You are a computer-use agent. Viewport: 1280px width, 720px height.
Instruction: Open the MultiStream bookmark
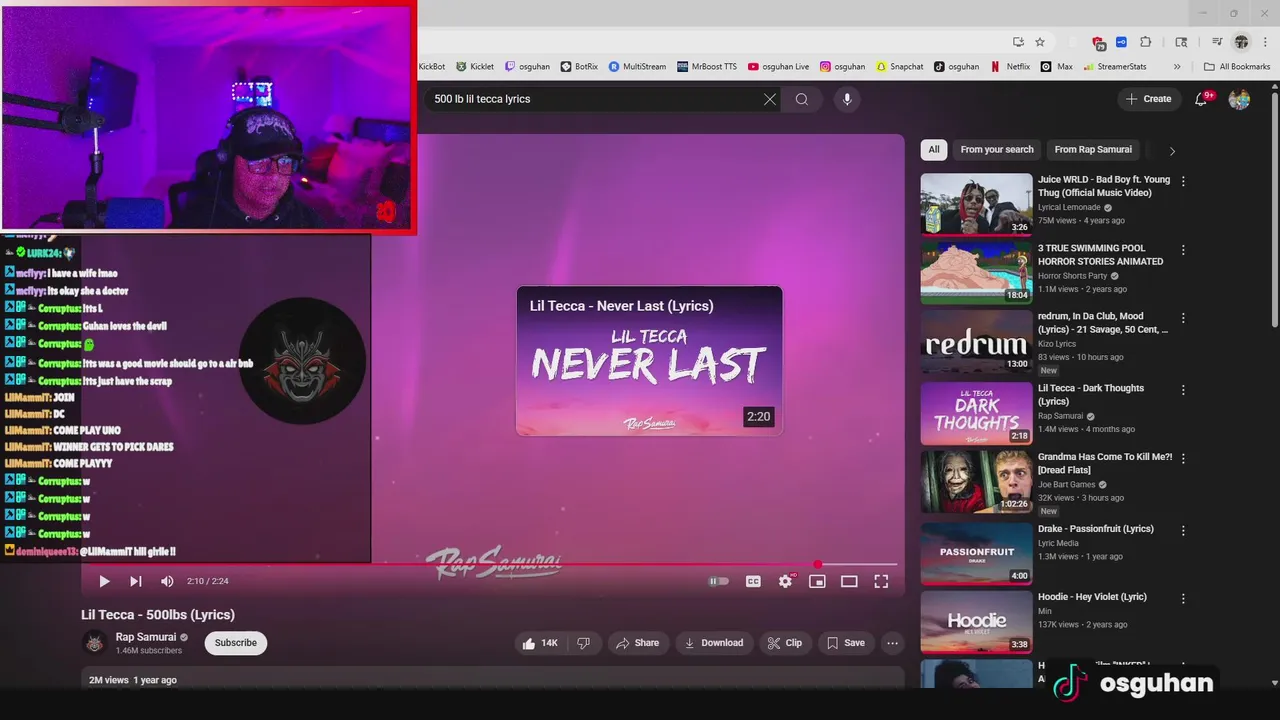pyautogui.click(x=637, y=67)
